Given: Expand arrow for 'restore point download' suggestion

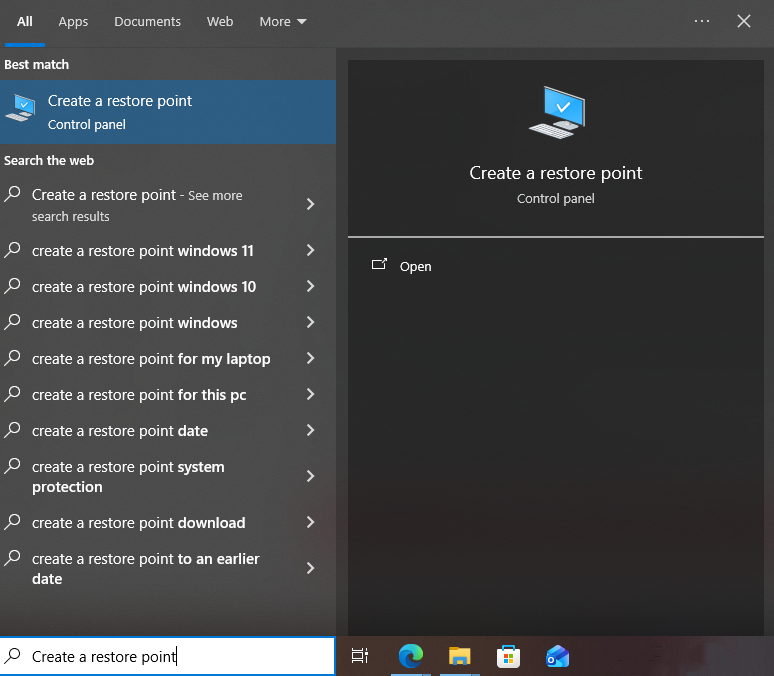Looking at the screenshot, I should pyautogui.click(x=310, y=522).
